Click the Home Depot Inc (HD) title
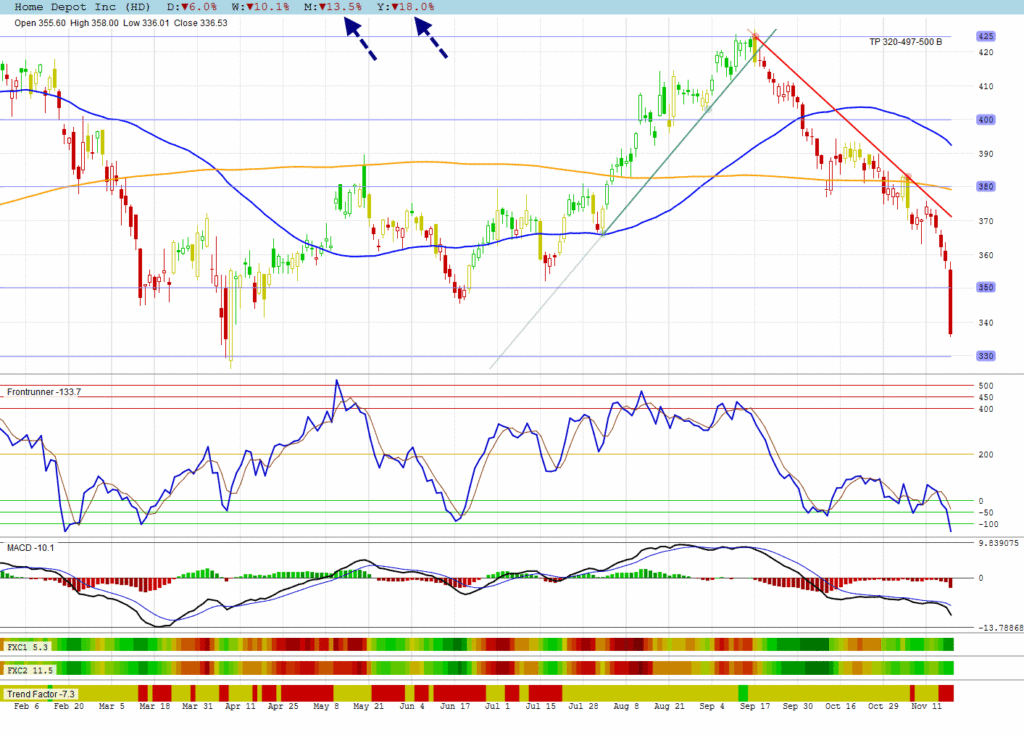Viewport: 1024px width, 735px height. click(x=83, y=7)
